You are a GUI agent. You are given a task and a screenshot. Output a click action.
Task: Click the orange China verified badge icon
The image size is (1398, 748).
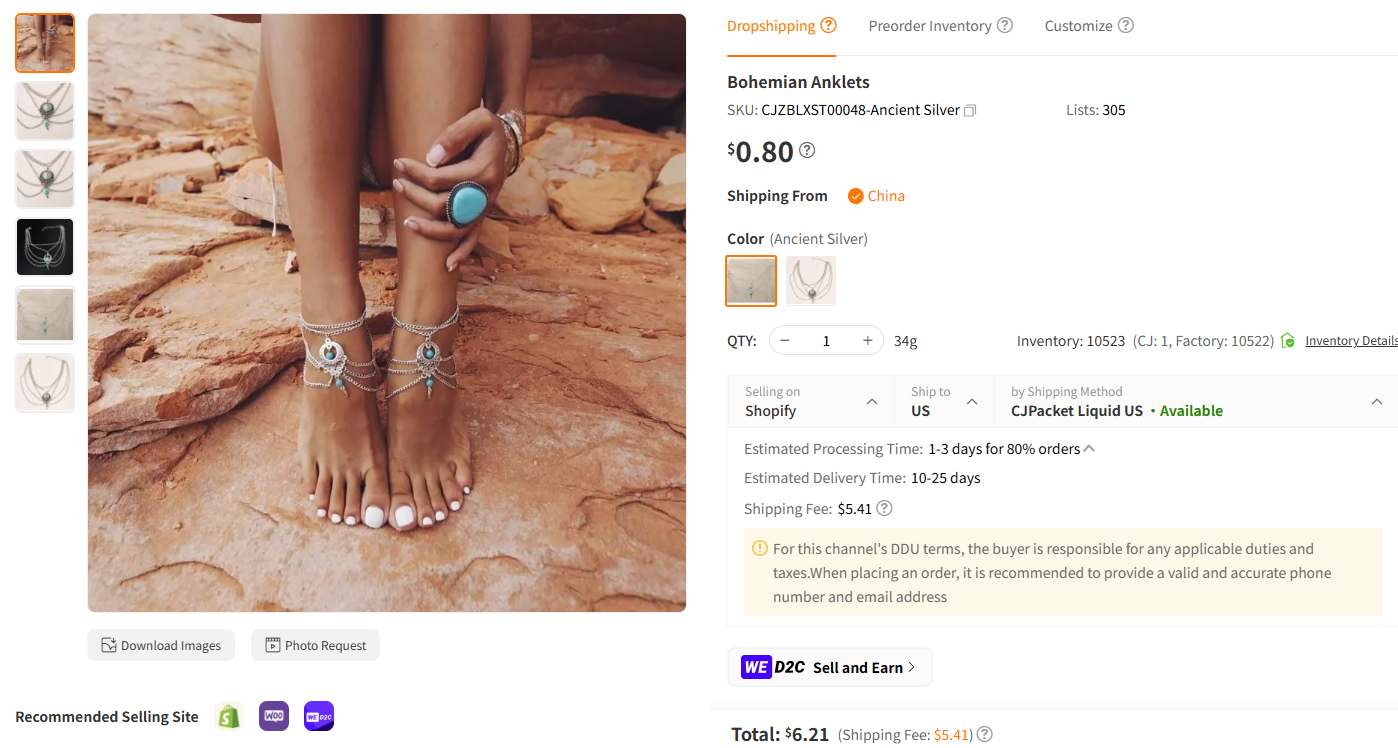[x=853, y=196]
